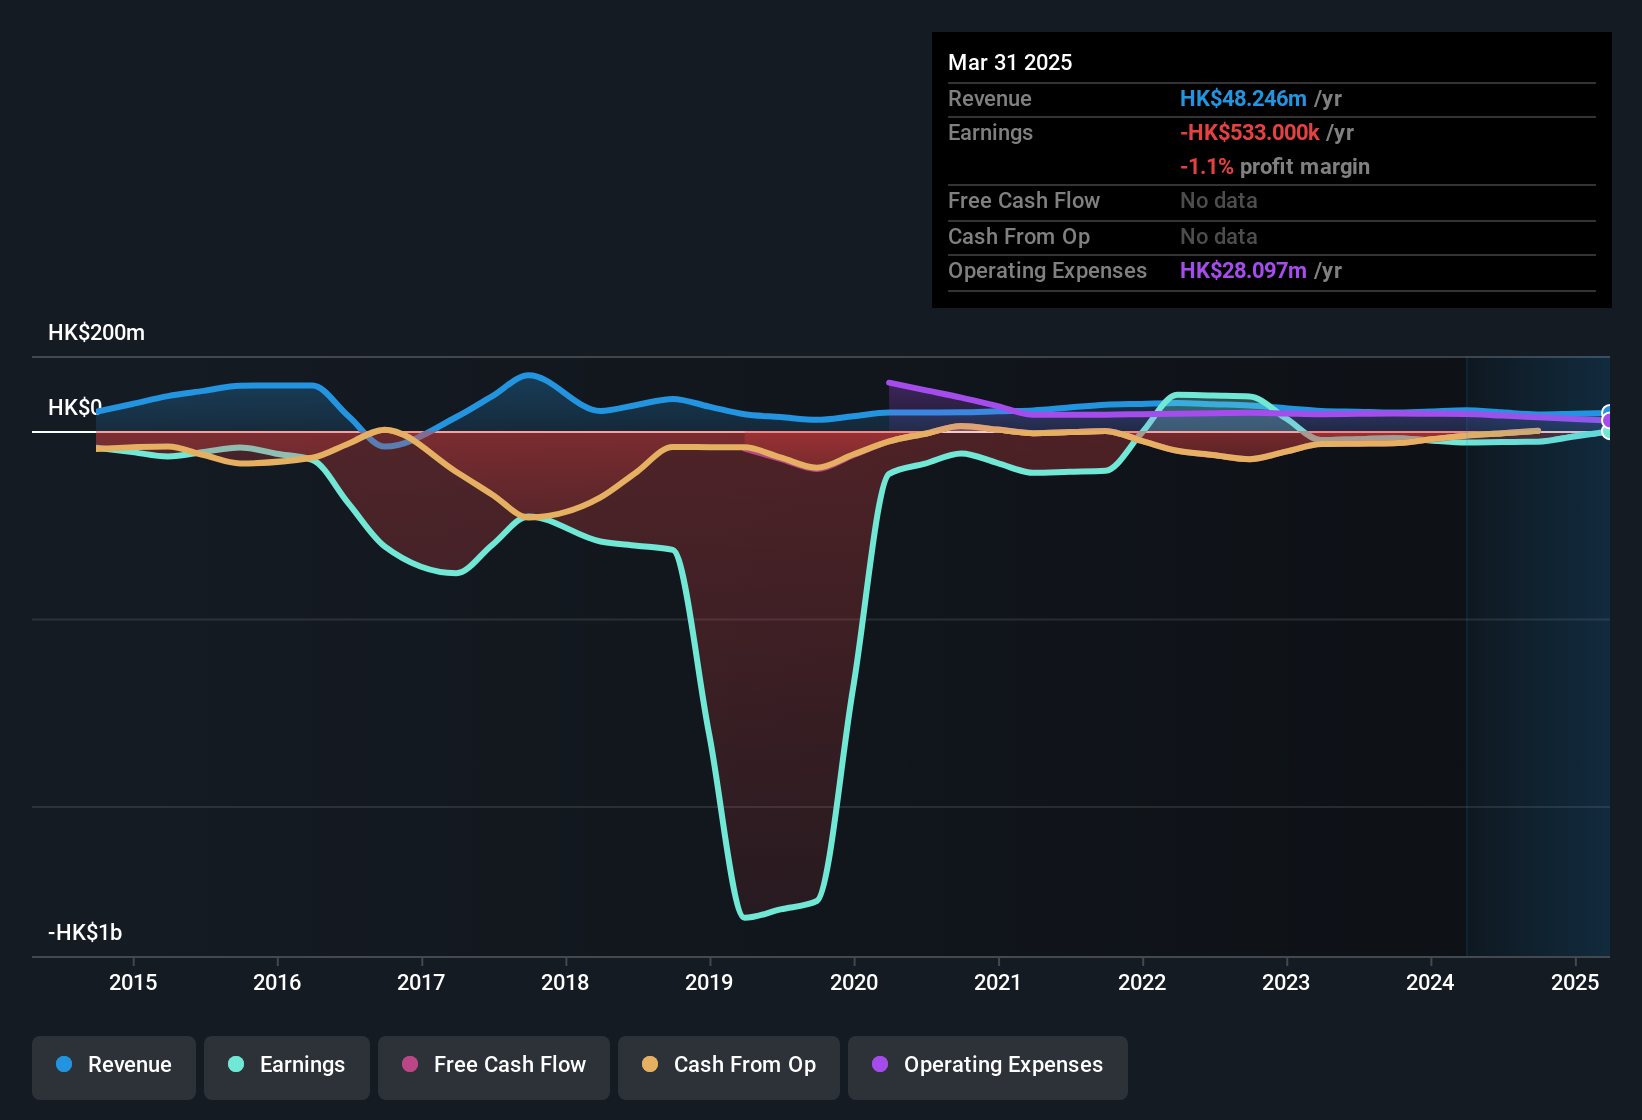Click the HK$0 y-axis label
The width and height of the screenshot is (1642, 1120).
pos(75,408)
